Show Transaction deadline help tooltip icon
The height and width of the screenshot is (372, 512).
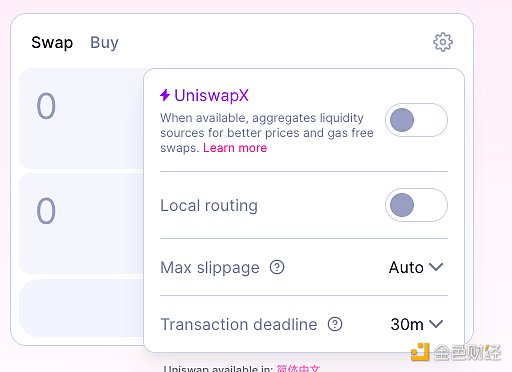[x=335, y=324]
